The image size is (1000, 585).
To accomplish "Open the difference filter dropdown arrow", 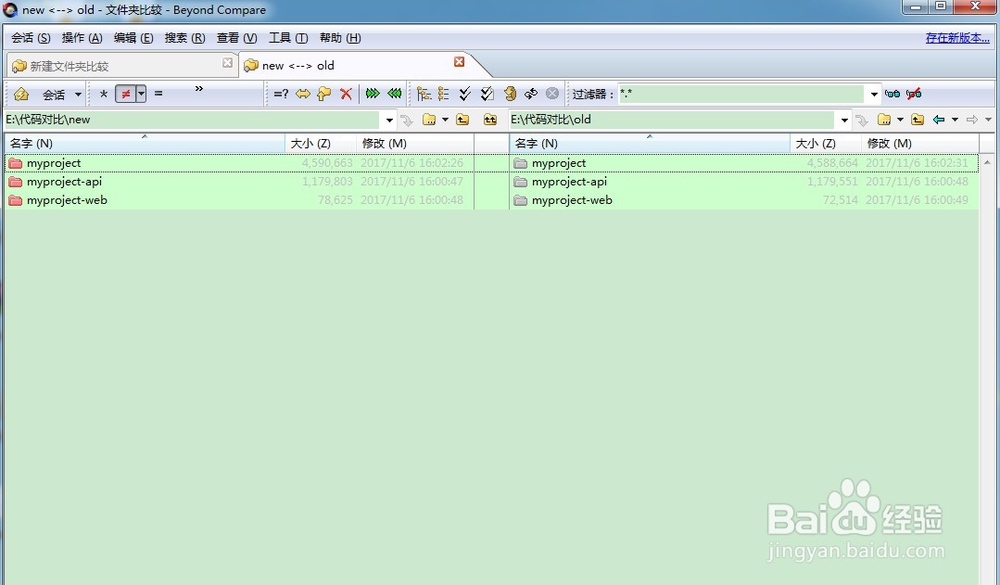I will pyautogui.click(x=139, y=94).
